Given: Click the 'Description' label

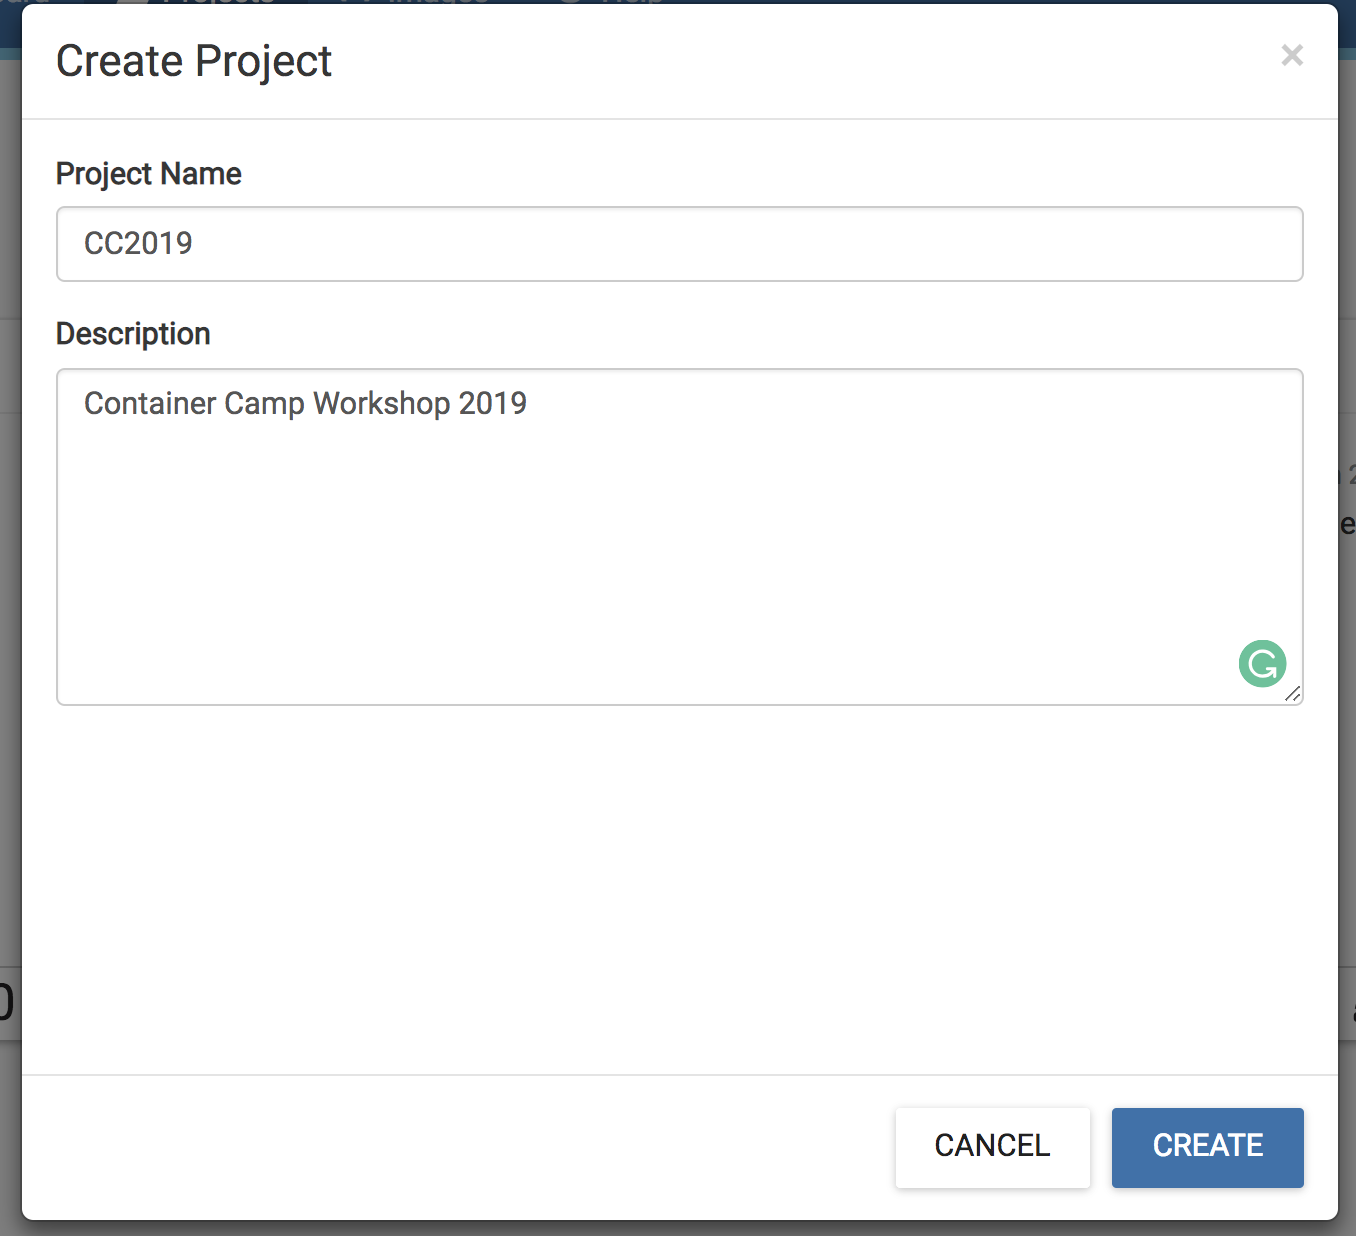Looking at the screenshot, I should tap(133, 334).
